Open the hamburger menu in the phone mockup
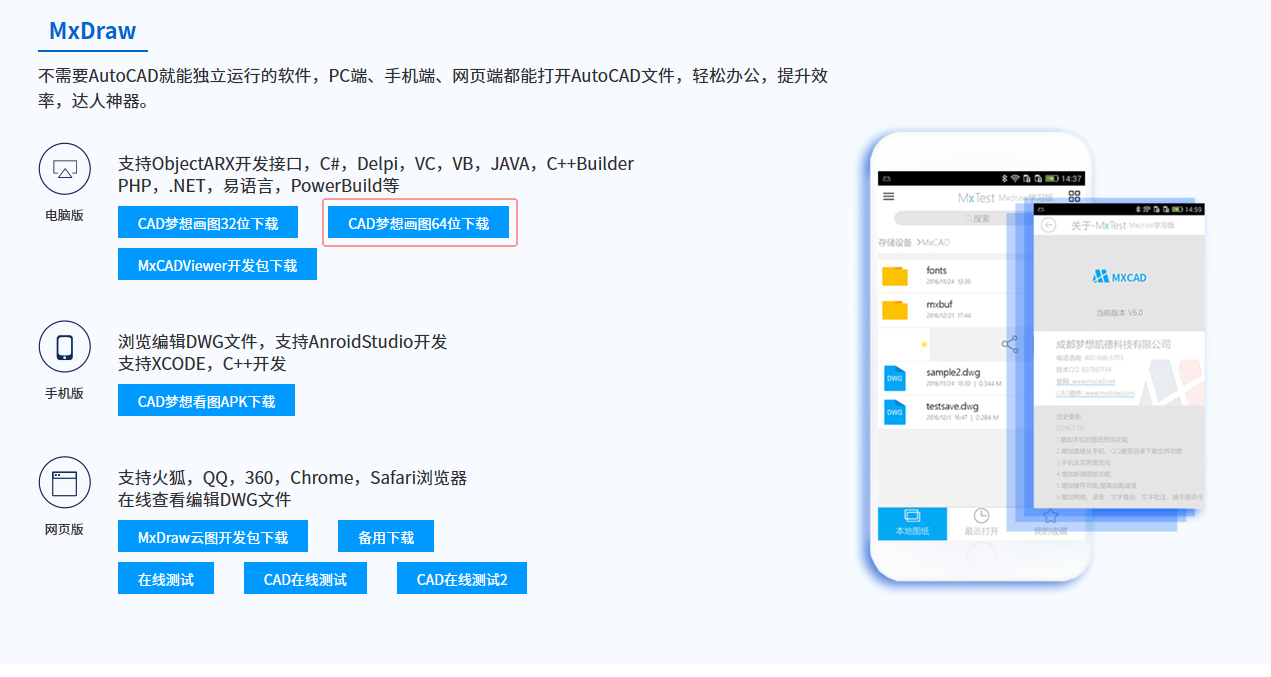1271x677 pixels. [888, 196]
